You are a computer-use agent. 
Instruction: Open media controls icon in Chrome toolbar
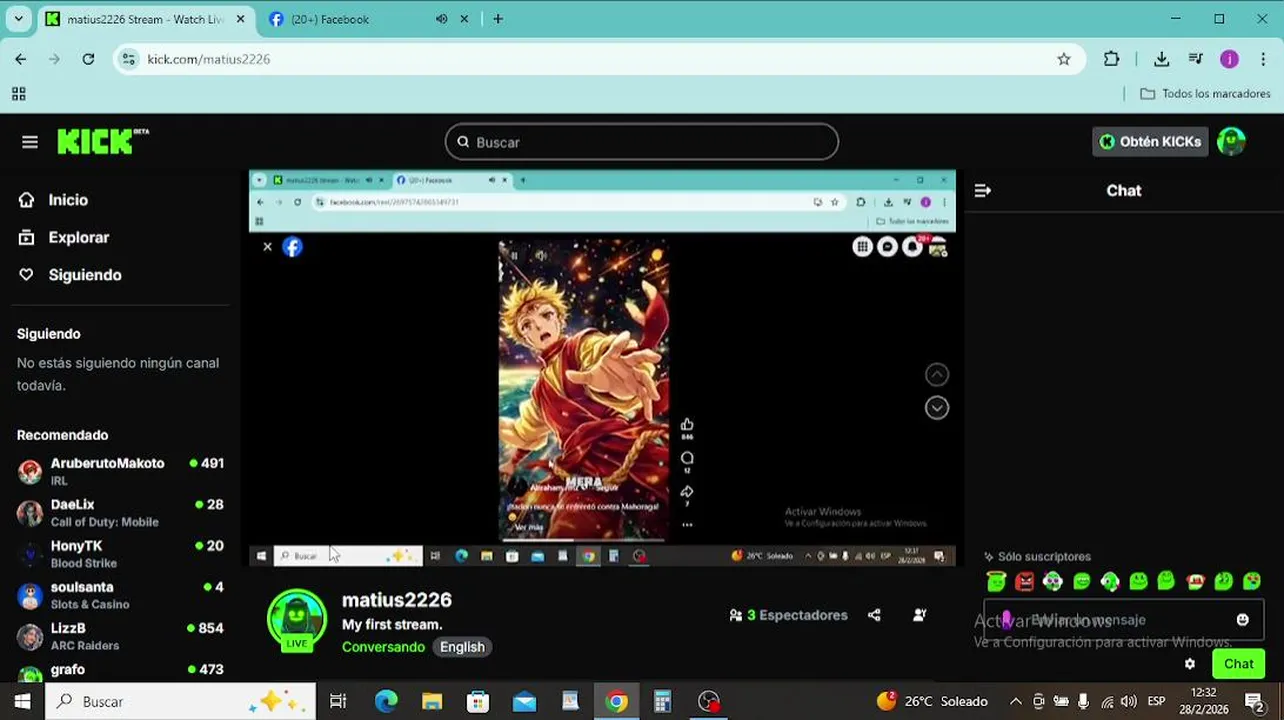[x=1195, y=59]
